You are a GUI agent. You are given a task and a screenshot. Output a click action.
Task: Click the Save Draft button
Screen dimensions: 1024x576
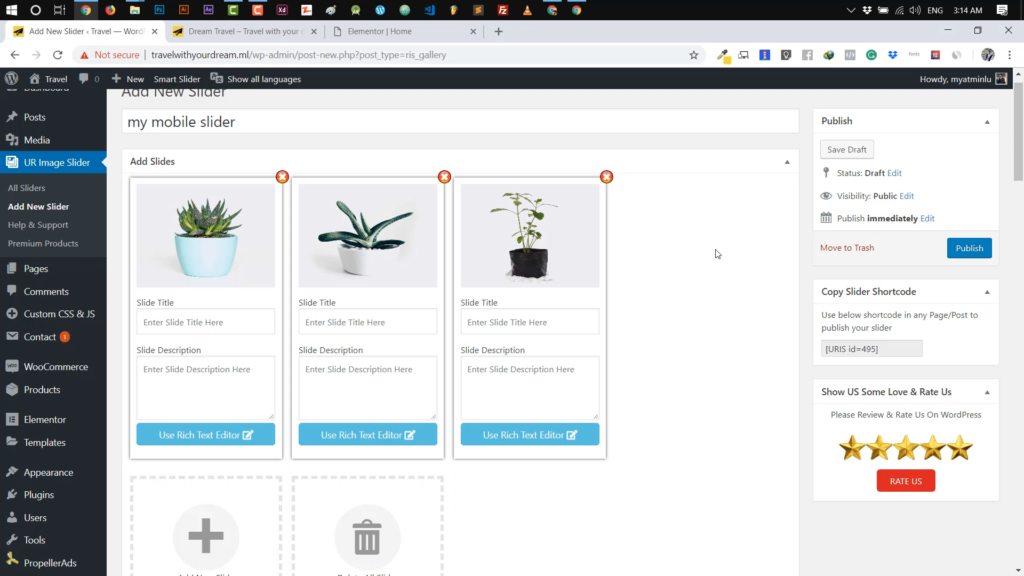point(847,150)
